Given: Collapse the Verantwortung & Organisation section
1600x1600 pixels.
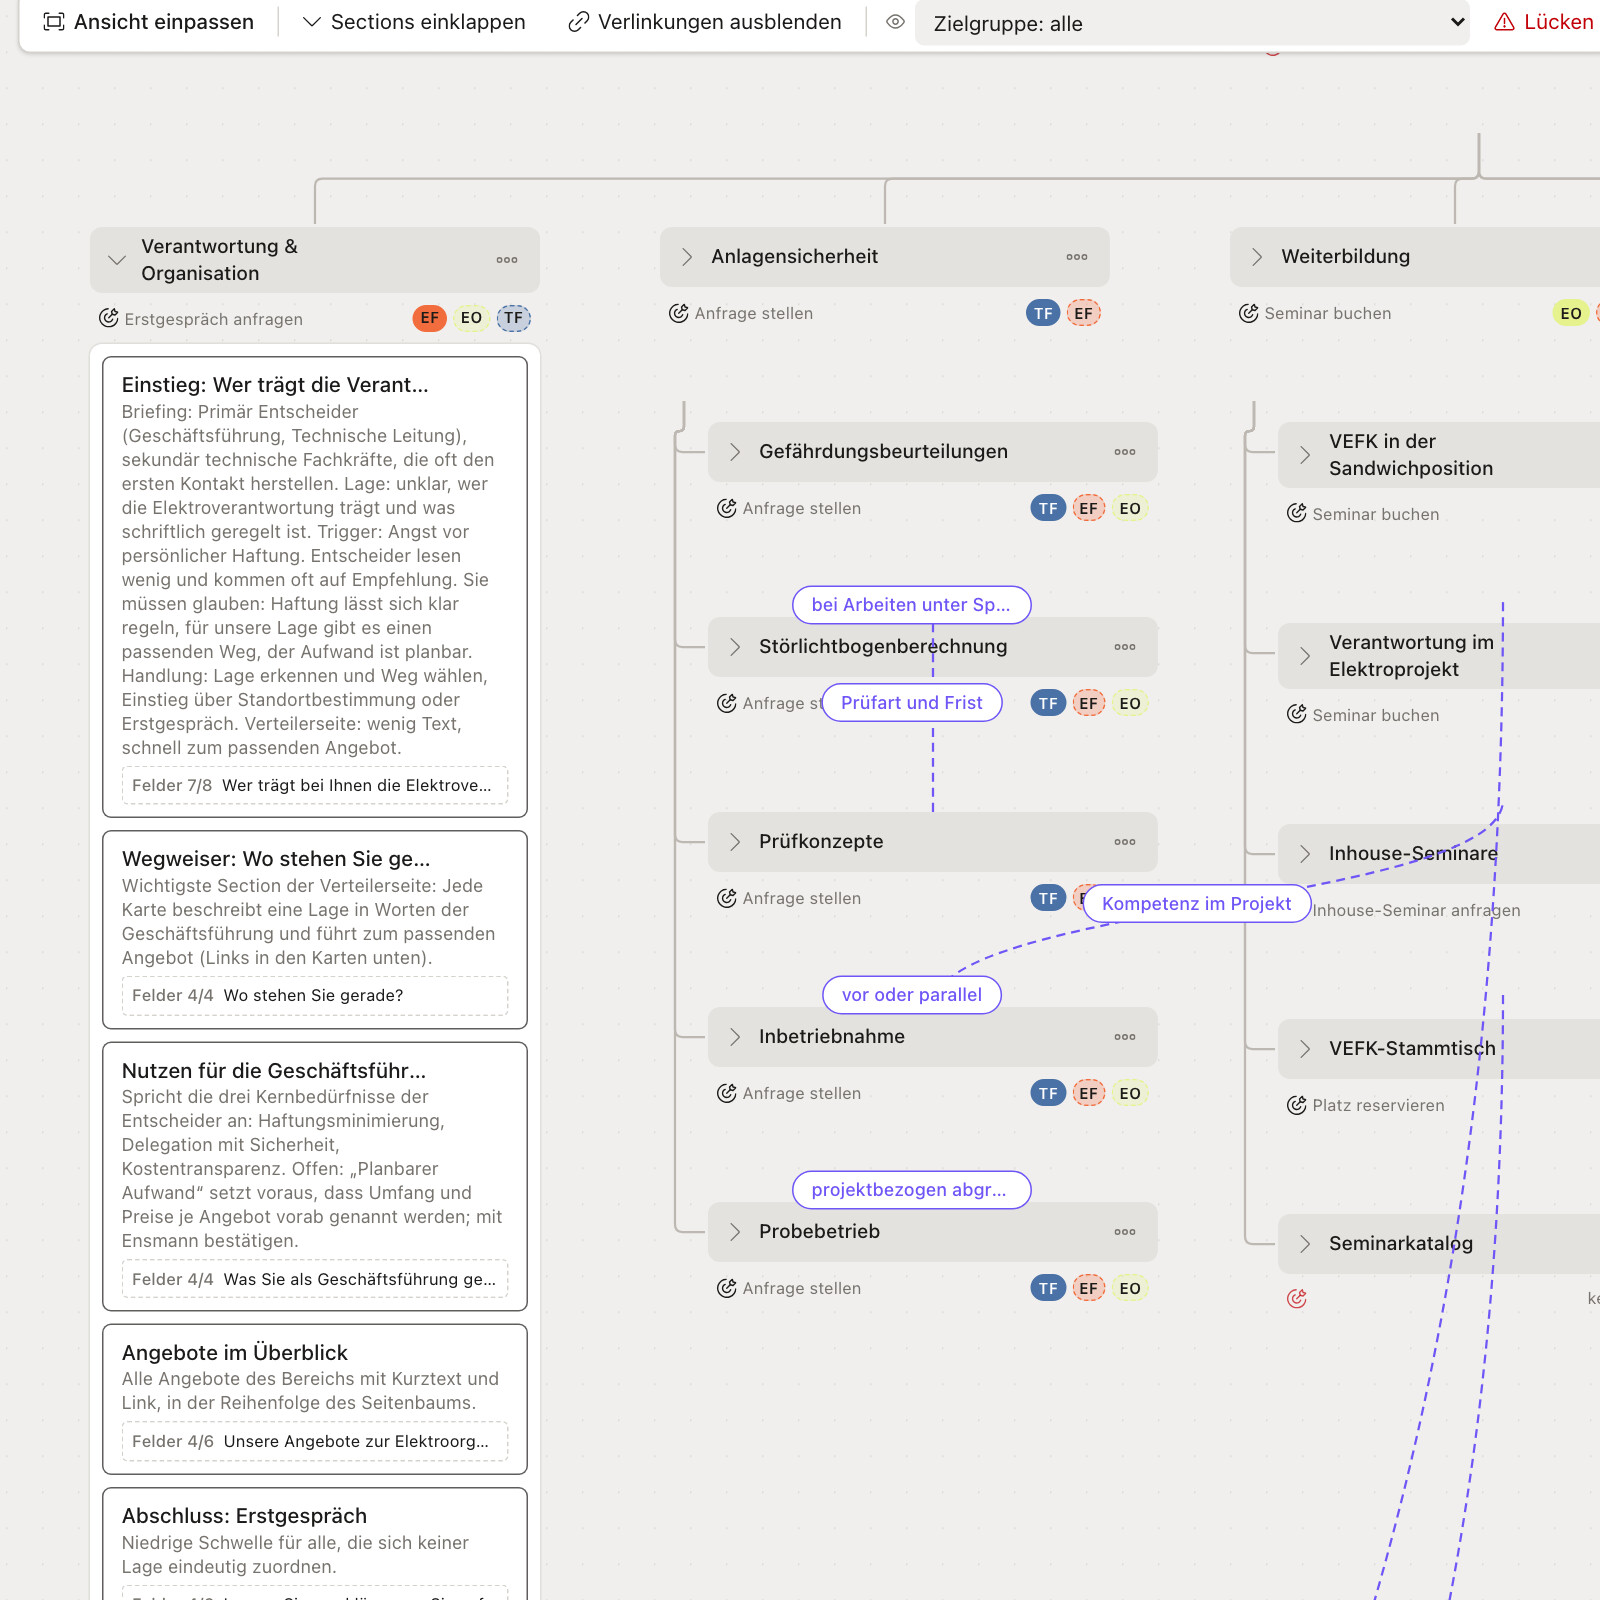Looking at the screenshot, I should tap(117, 260).
